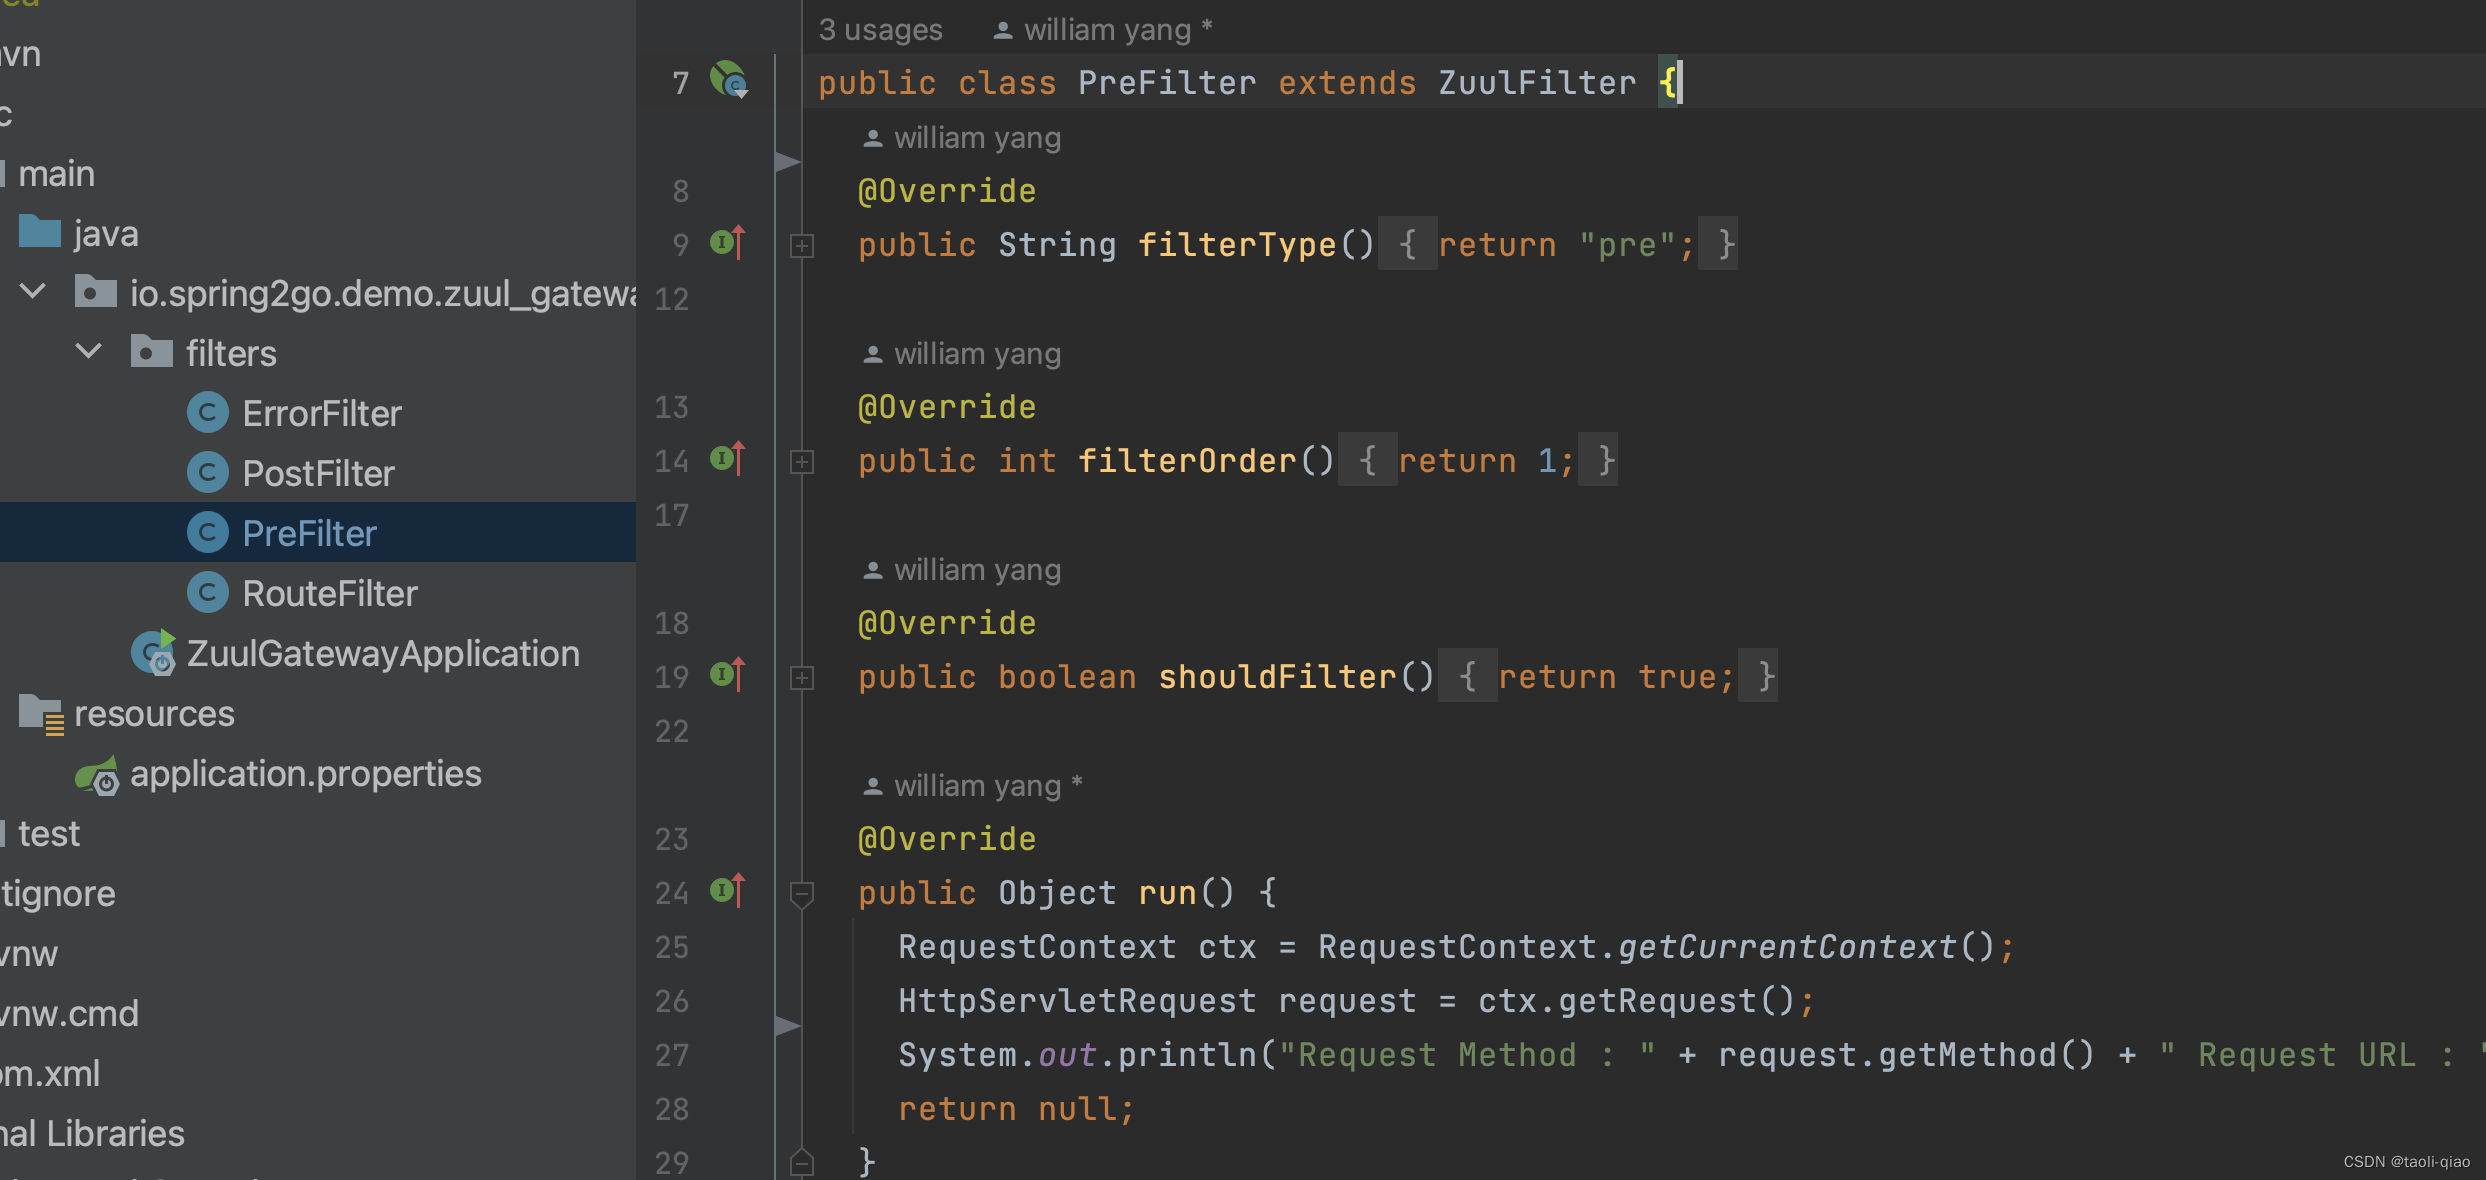Click william yang author hint above filterType
Viewport: 2486px width, 1180px height.
pyautogui.click(x=976, y=138)
